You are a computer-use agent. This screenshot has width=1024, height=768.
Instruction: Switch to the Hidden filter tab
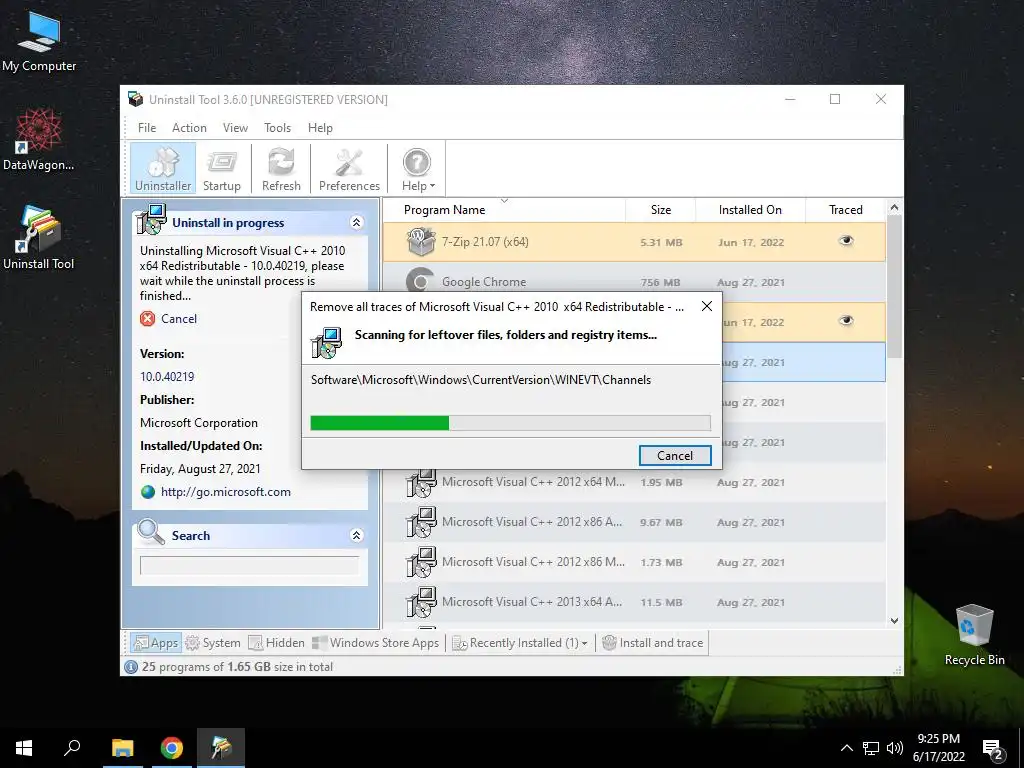(x=276, y=643)
